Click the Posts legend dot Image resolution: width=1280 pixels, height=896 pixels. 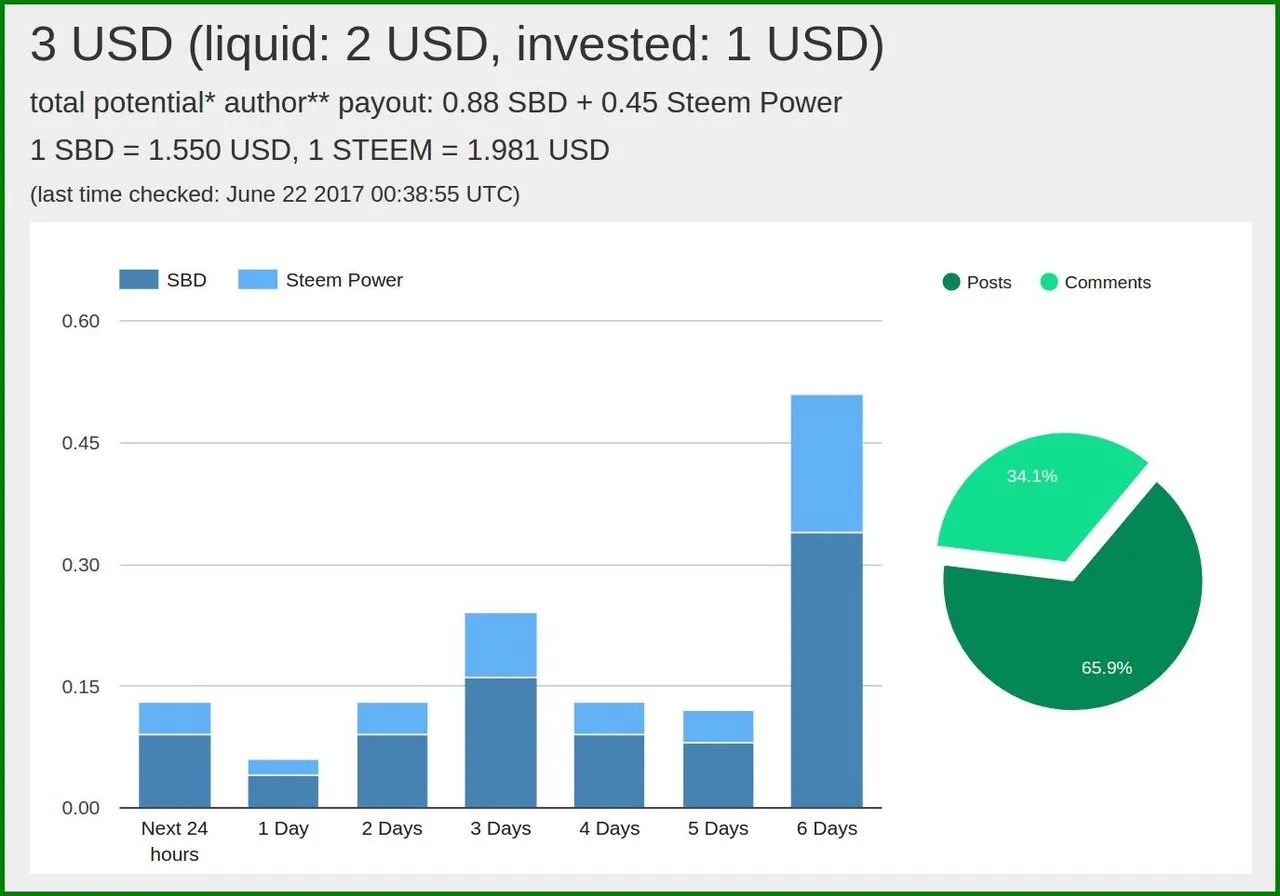coord(951,282)
